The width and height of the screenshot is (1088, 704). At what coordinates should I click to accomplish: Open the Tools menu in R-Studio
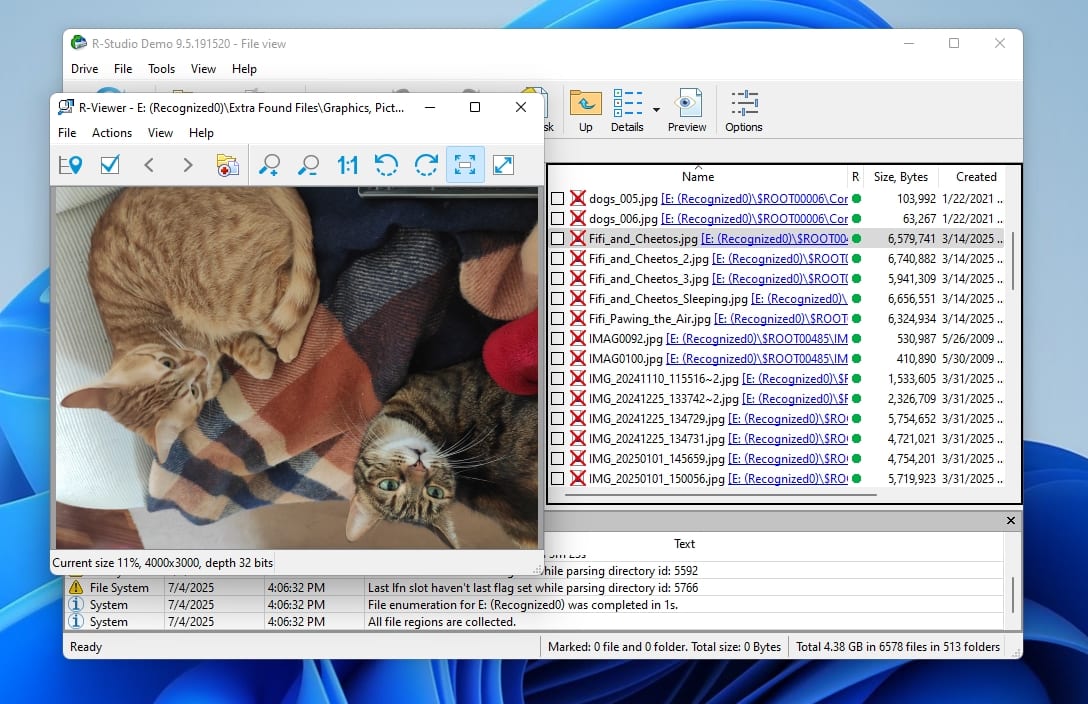[161, 69]
